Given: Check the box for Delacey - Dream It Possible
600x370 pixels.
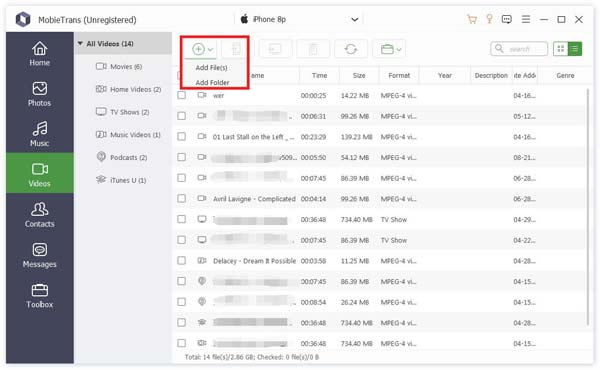Looking at the screenshot, I should (x=181, y=260).
